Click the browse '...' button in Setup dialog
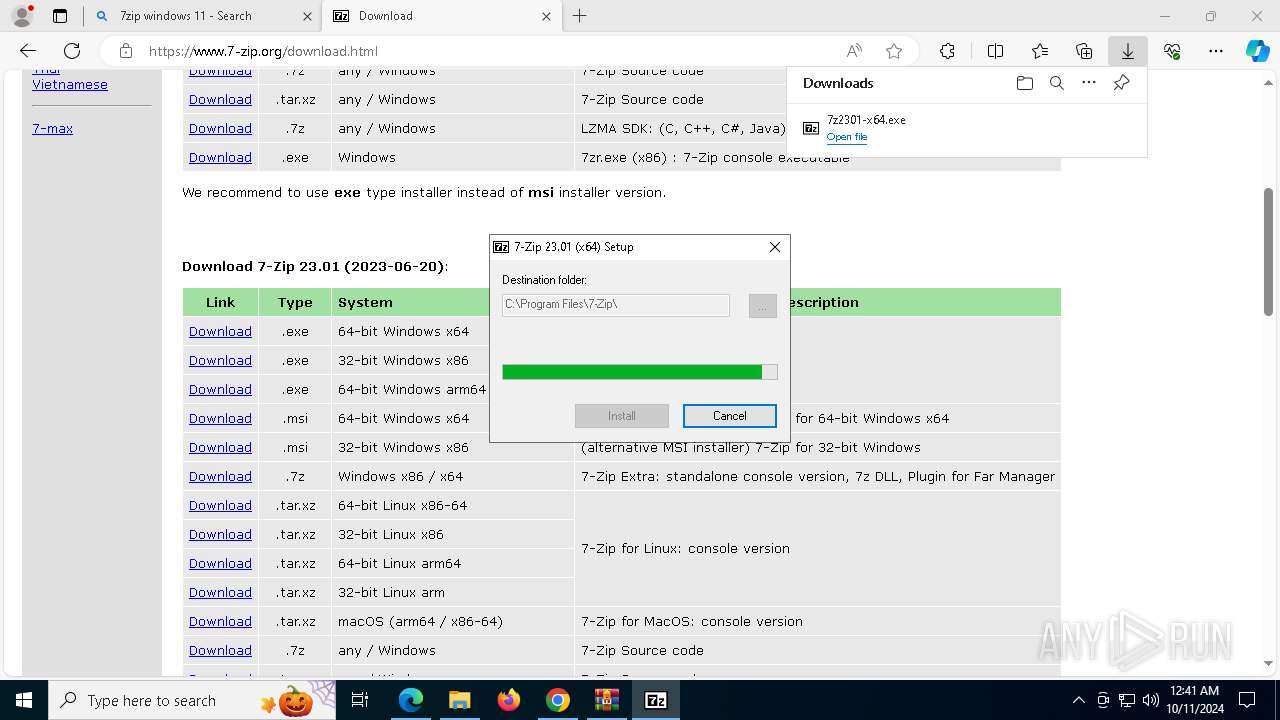1280x720 pixels. pos(762,306)
